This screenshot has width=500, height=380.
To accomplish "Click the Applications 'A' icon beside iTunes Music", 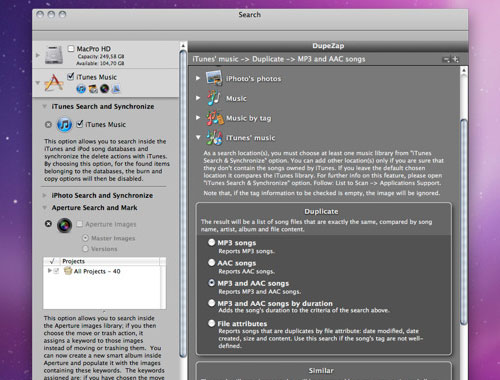I will point(54,83).
